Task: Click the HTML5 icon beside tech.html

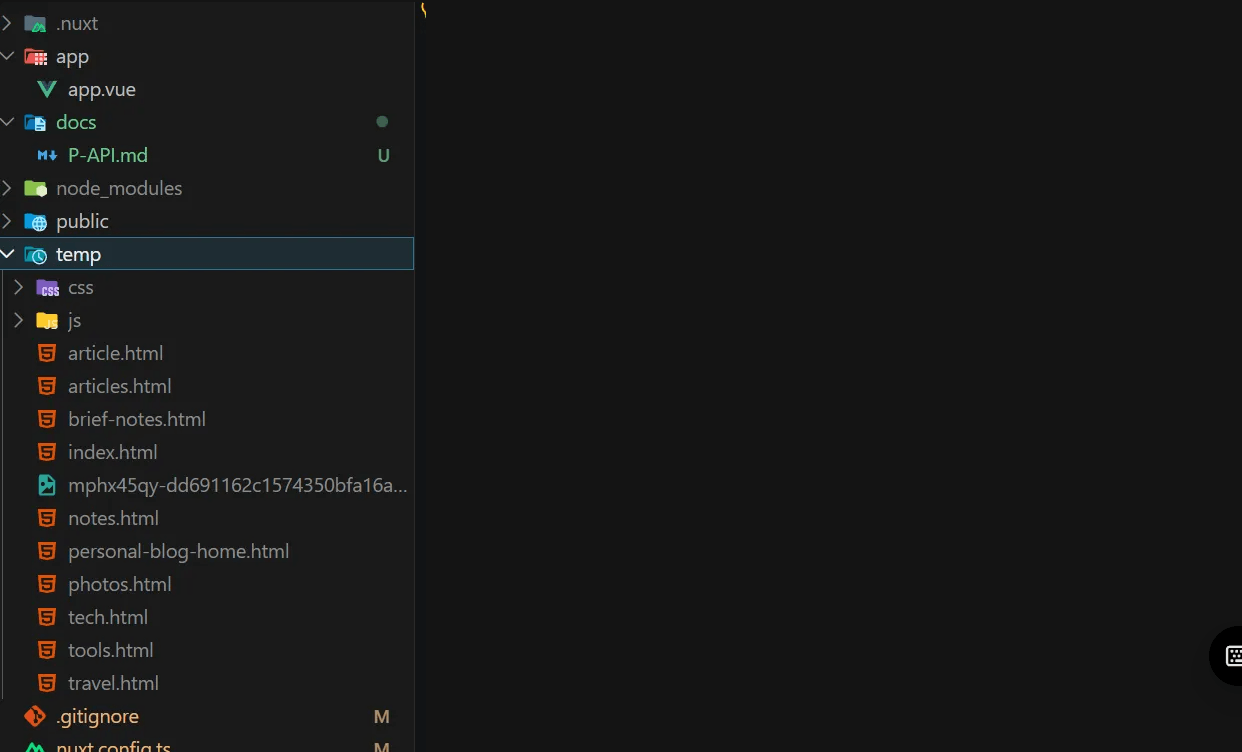Action: pyautogui.click(x=47, y=617)
